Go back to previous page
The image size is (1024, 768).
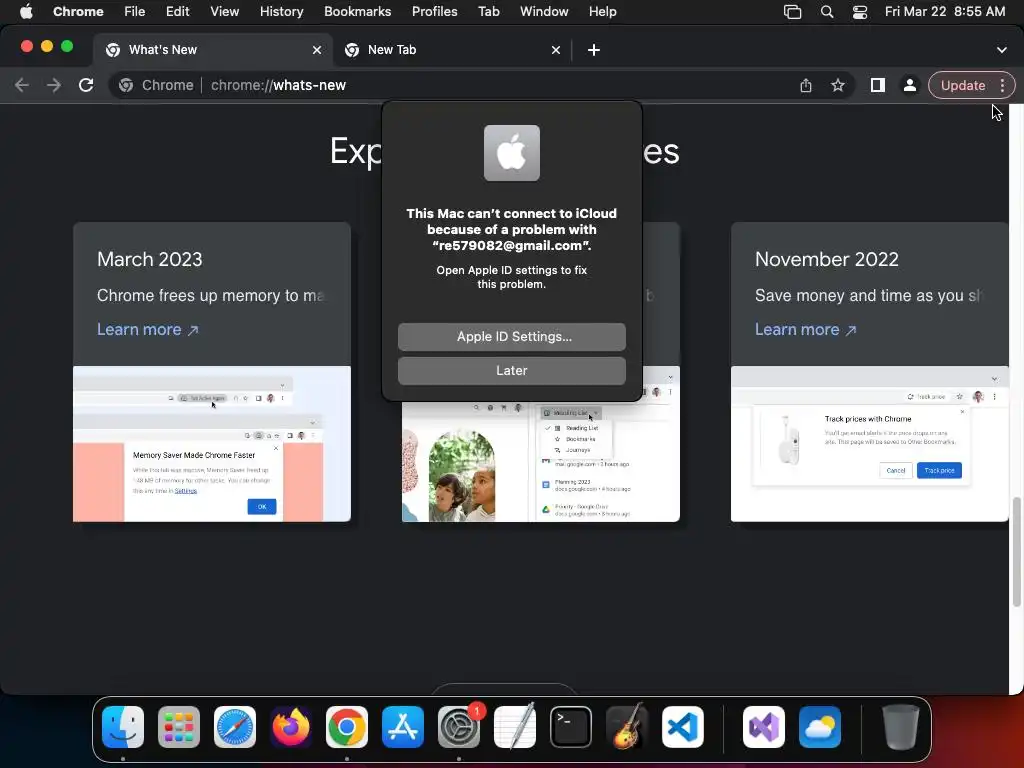click(22, 85)
